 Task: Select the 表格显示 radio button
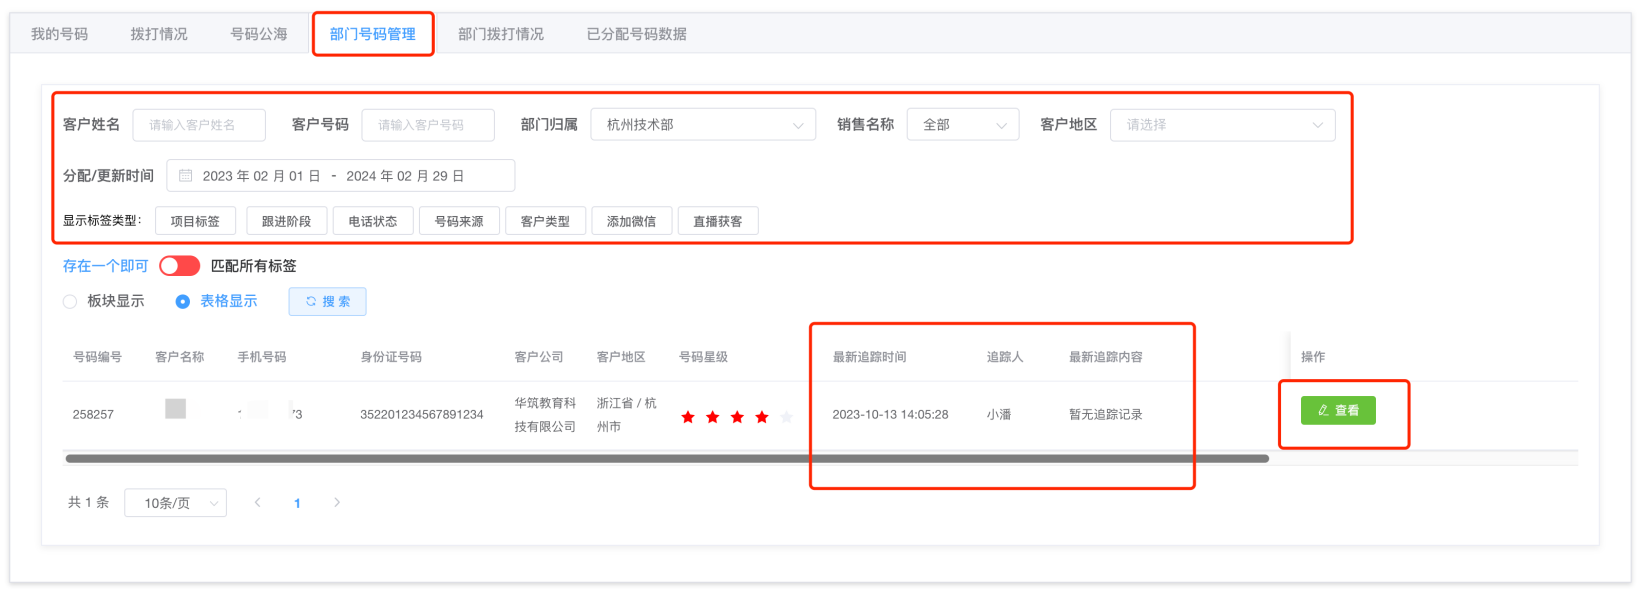coord(183,302)
